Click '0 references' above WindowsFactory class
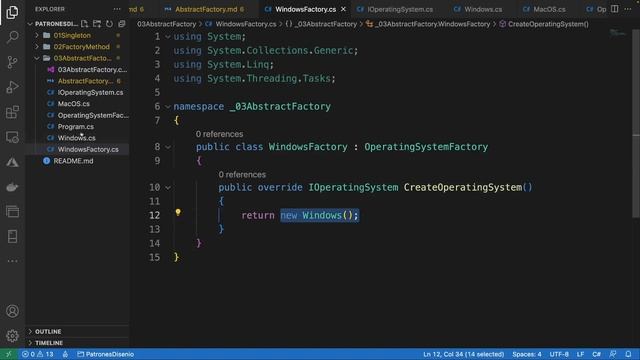The width and height of the screenshot is (640, 360). [x=219, y=134]
